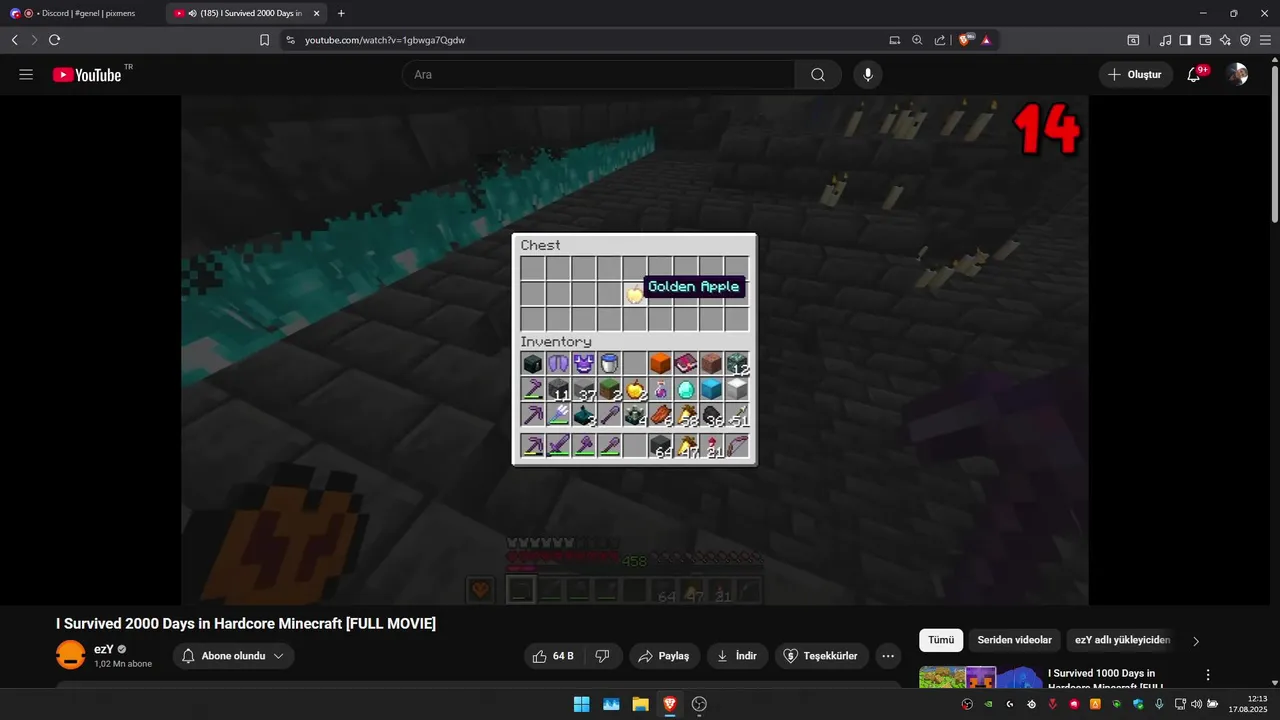Go to YouTube home via logo
The height and width of the screenshot is (720, 1280).
pos(87,75)
